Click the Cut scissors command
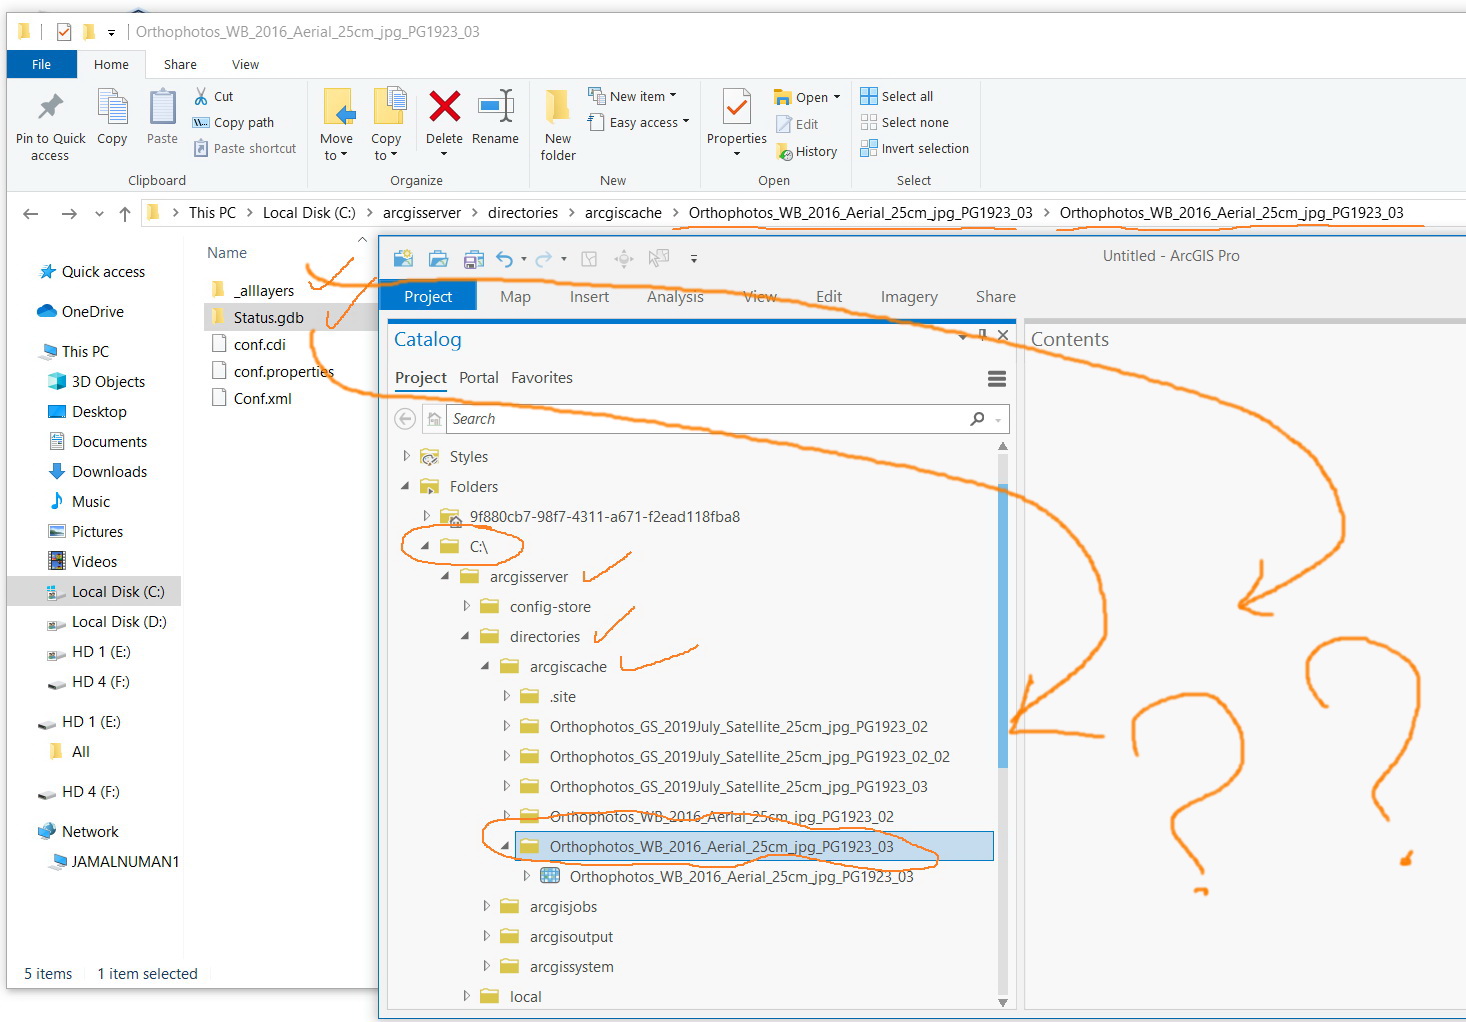This screenshot has height=1022, width=1466. pos(214,96)
